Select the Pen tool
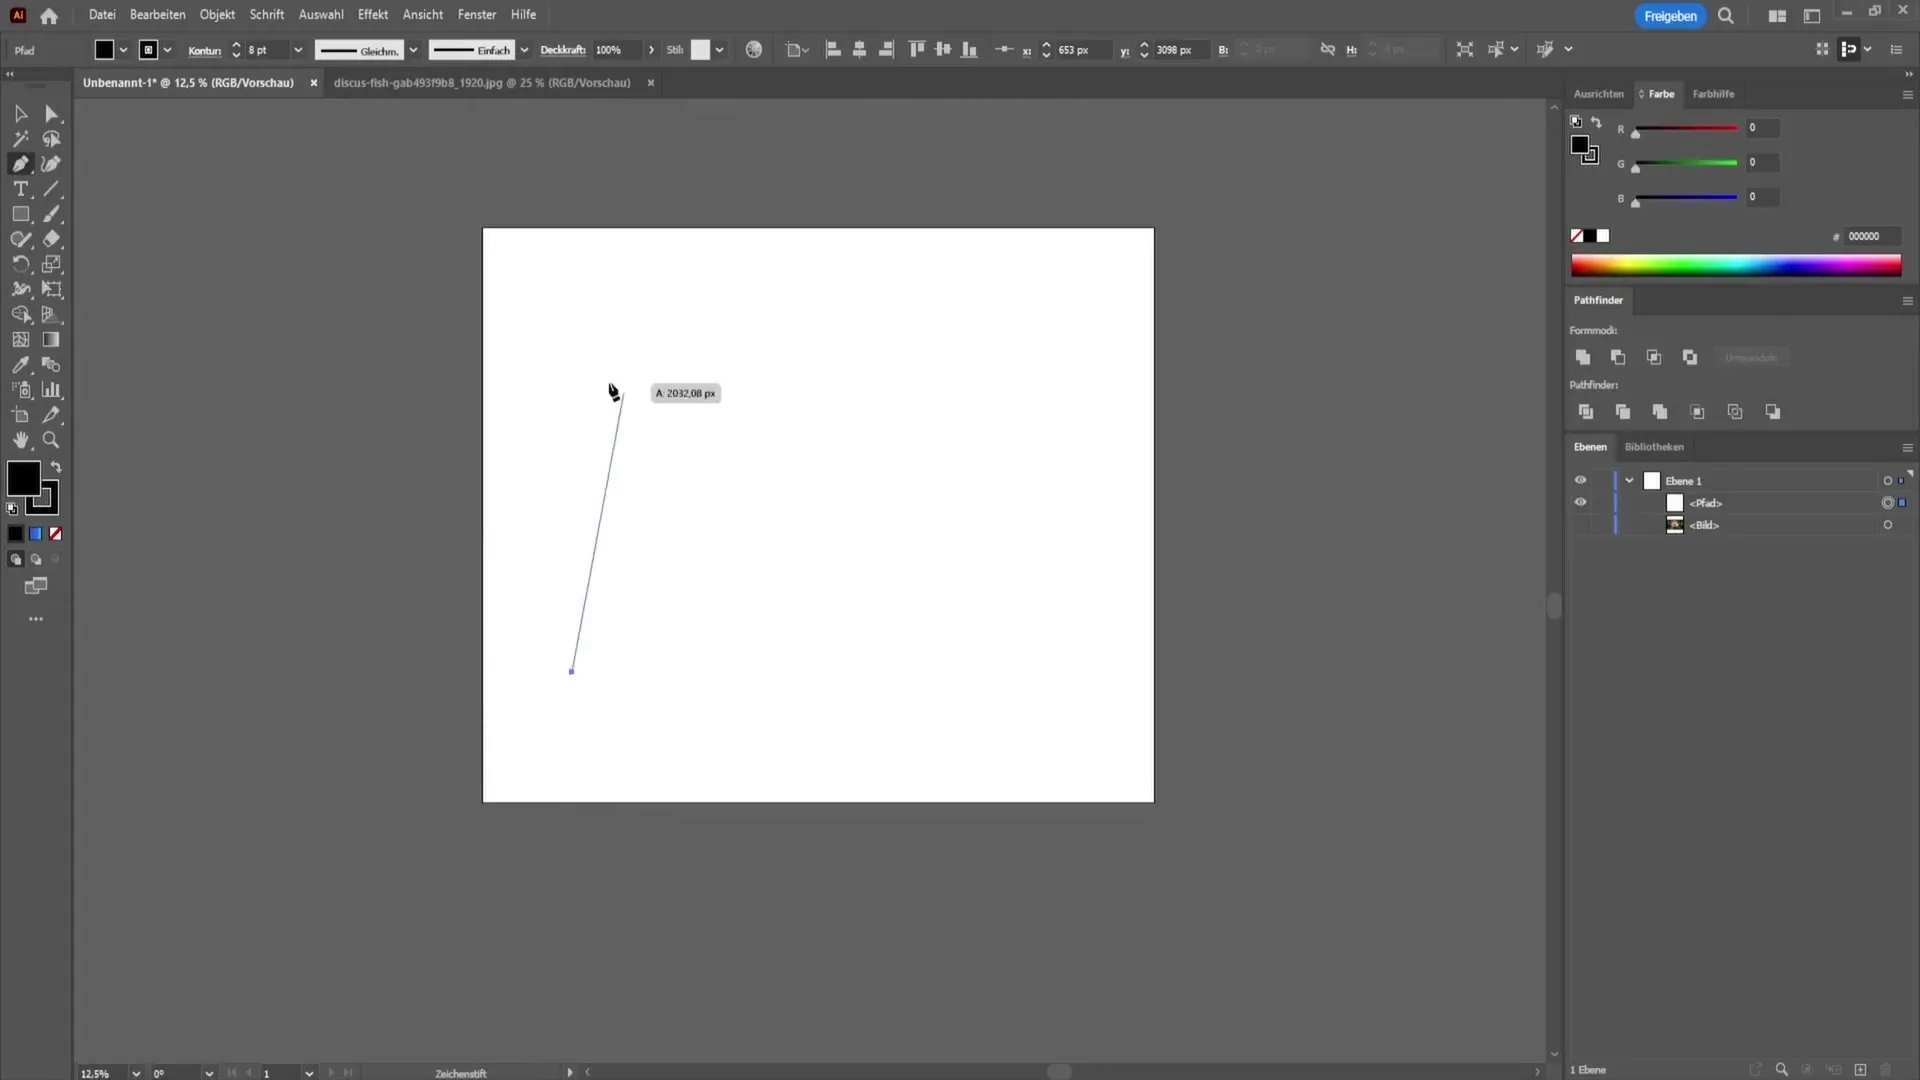 coord(20,164)
